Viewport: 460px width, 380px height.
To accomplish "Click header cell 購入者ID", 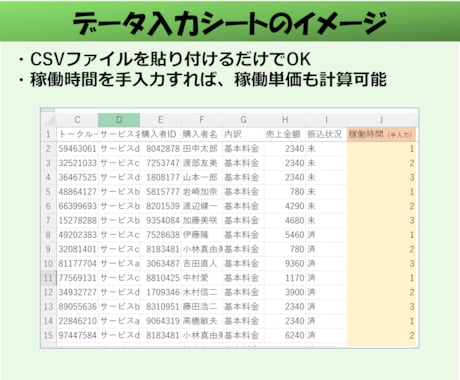I will click(160, 134).
